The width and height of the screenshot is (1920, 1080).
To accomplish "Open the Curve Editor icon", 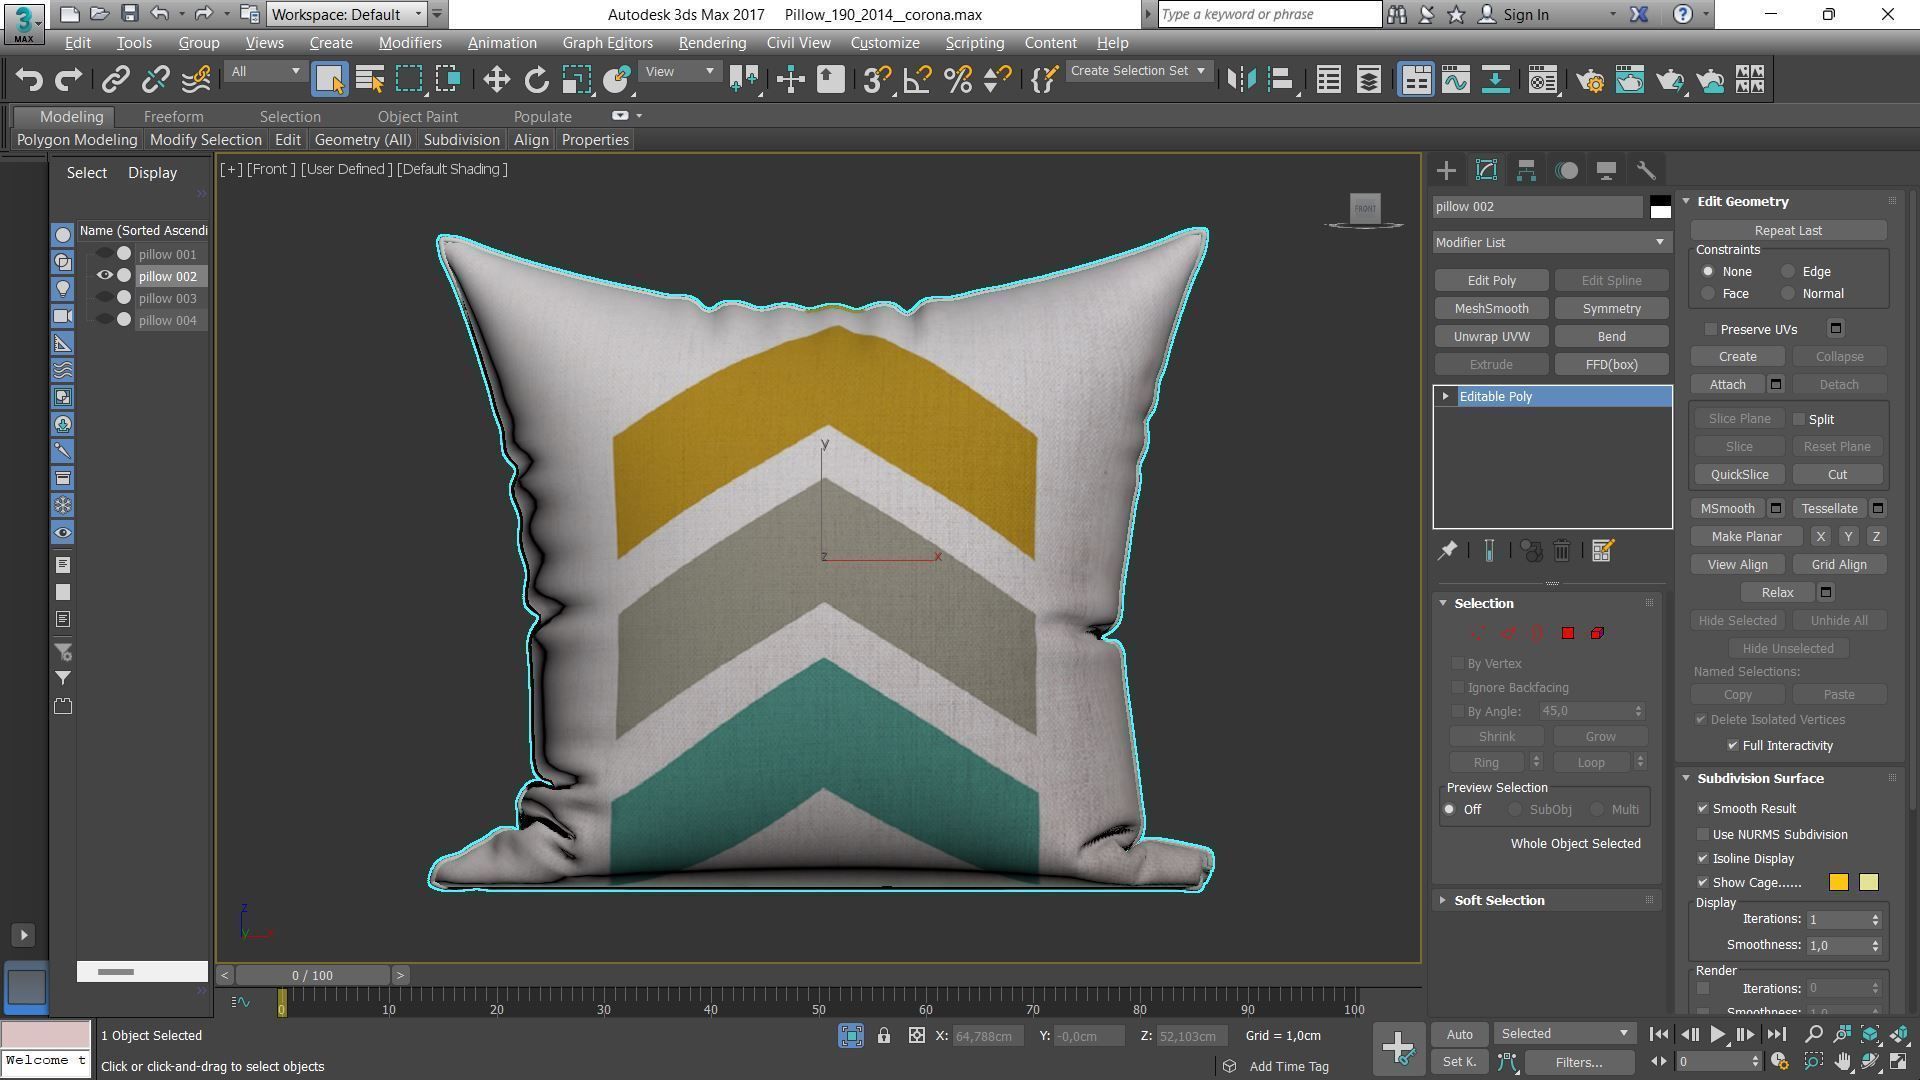I will (1455, 79).
